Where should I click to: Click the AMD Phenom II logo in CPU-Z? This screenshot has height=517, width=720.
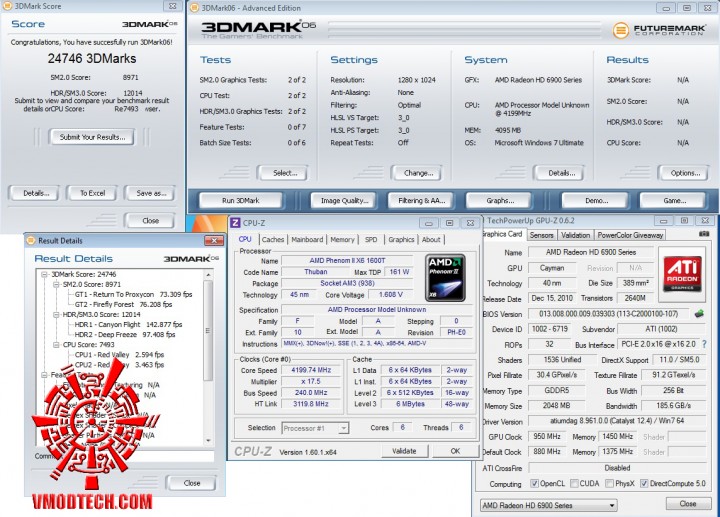(x=445, y=277)
